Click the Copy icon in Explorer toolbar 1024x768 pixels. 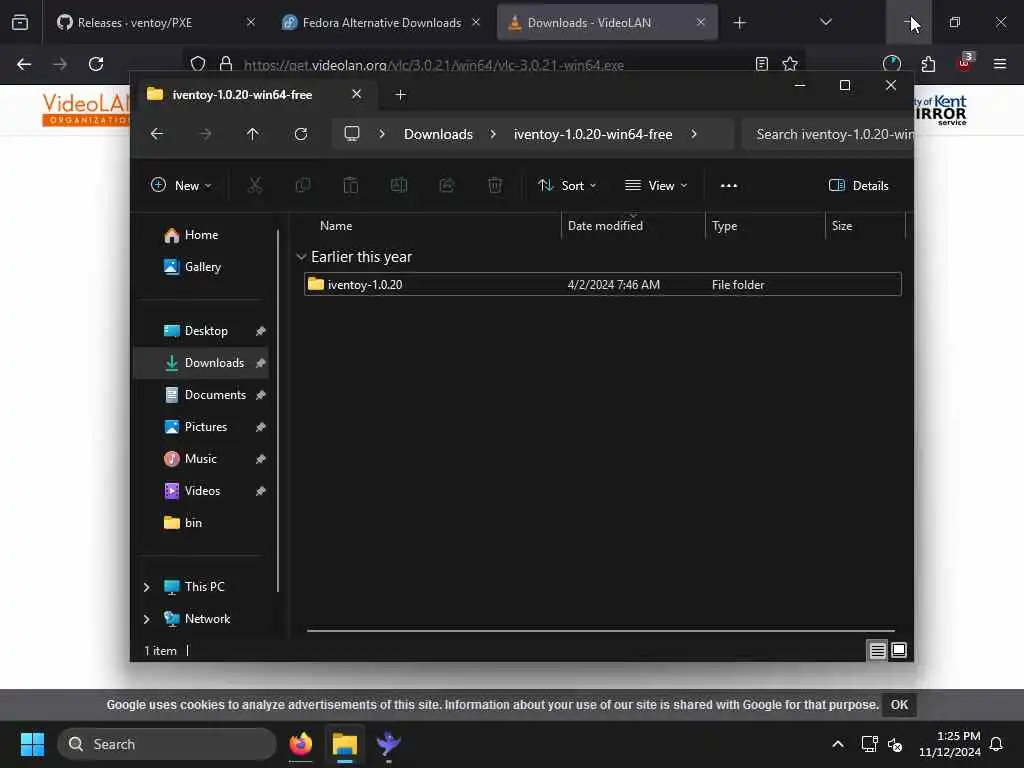click(x=303, y=185)
